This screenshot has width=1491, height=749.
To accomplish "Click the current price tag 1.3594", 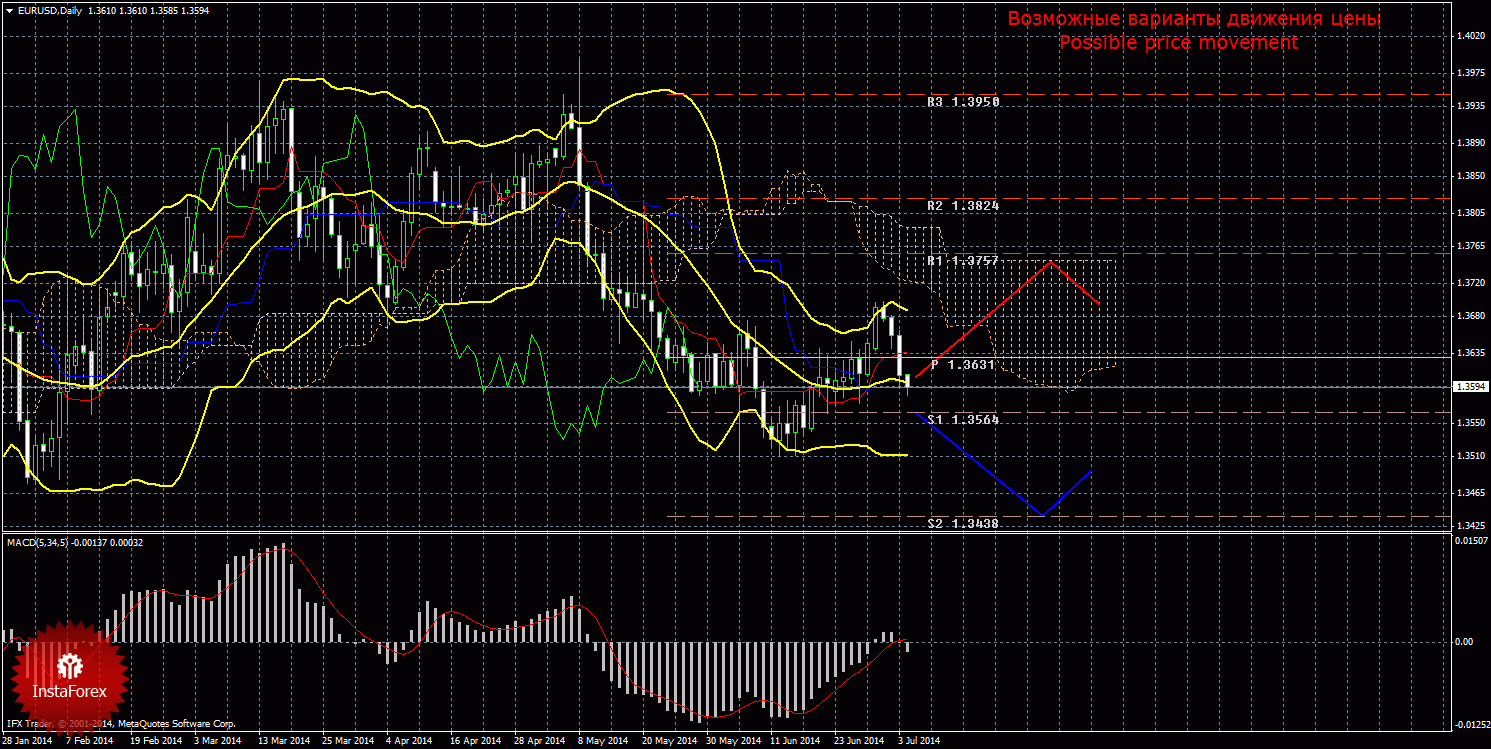I will click(x=1469, y=386).
